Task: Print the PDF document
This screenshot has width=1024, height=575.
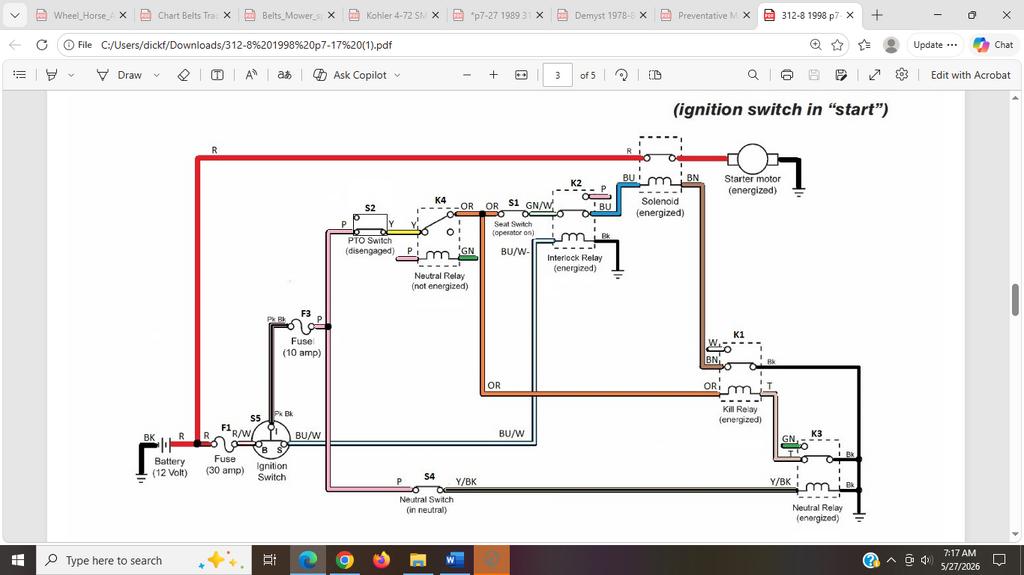Action: [787, 75]
